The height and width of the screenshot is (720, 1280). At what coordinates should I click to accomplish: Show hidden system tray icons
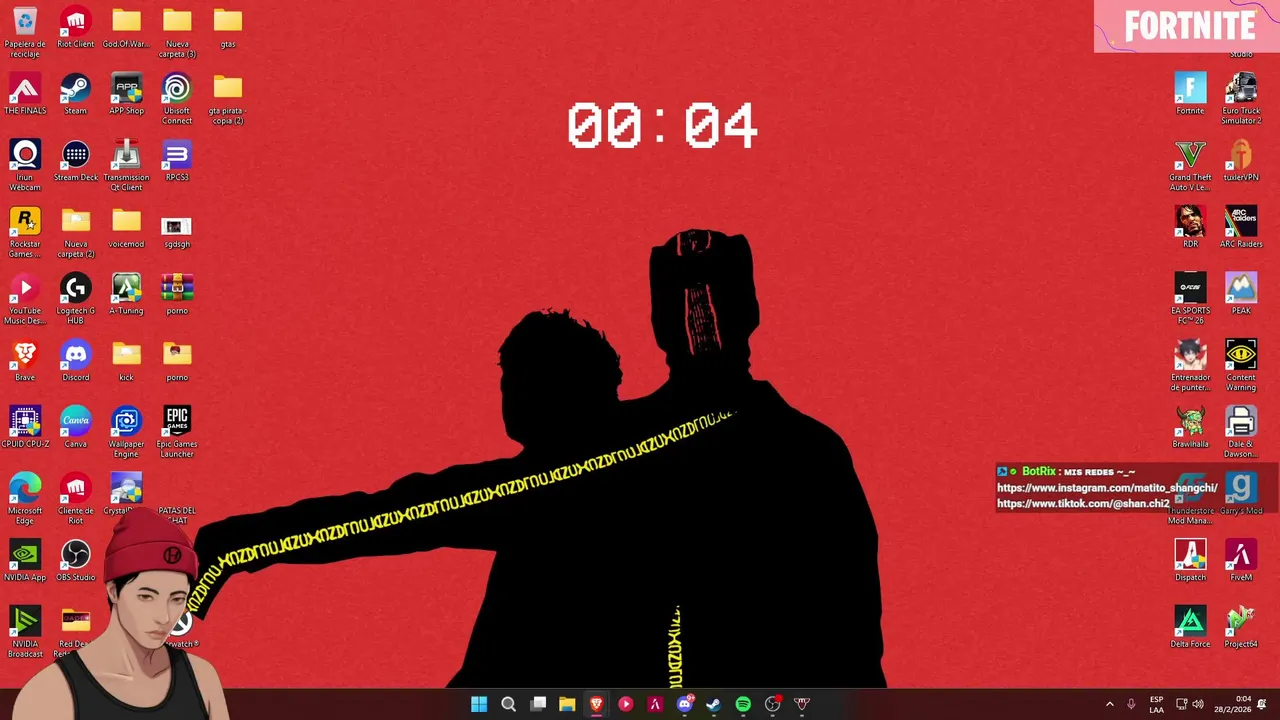tap(1109, 704)
